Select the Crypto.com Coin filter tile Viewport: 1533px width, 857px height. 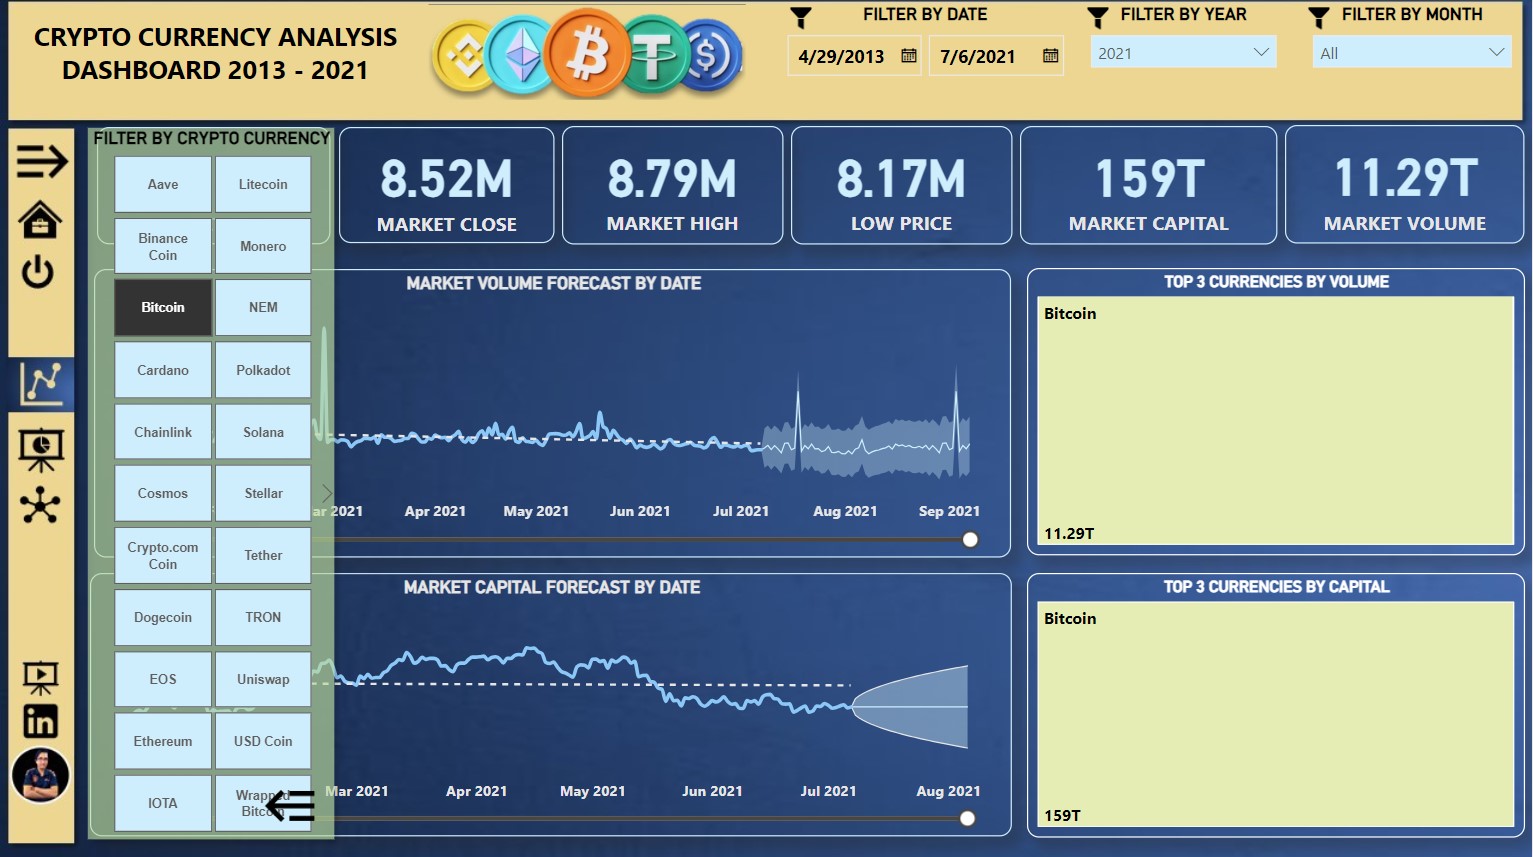click(163, 555)
